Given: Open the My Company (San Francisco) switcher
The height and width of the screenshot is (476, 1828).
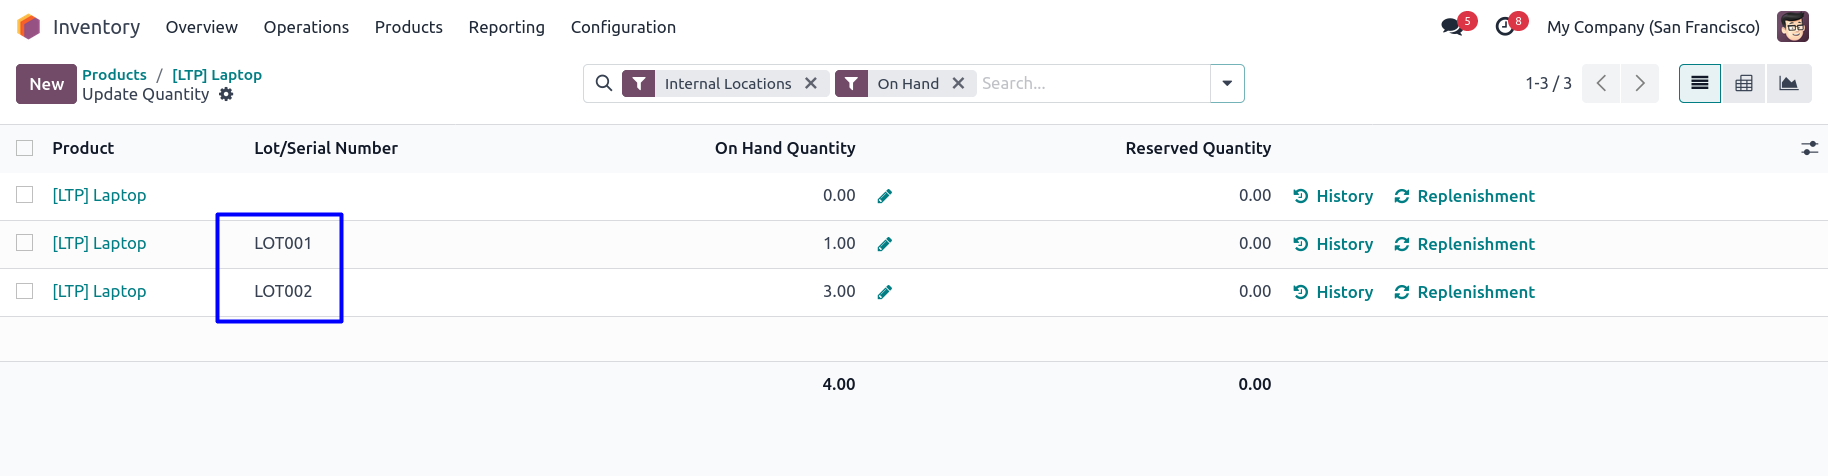Looking at the screenshot, I should [x=1652, y=27].
